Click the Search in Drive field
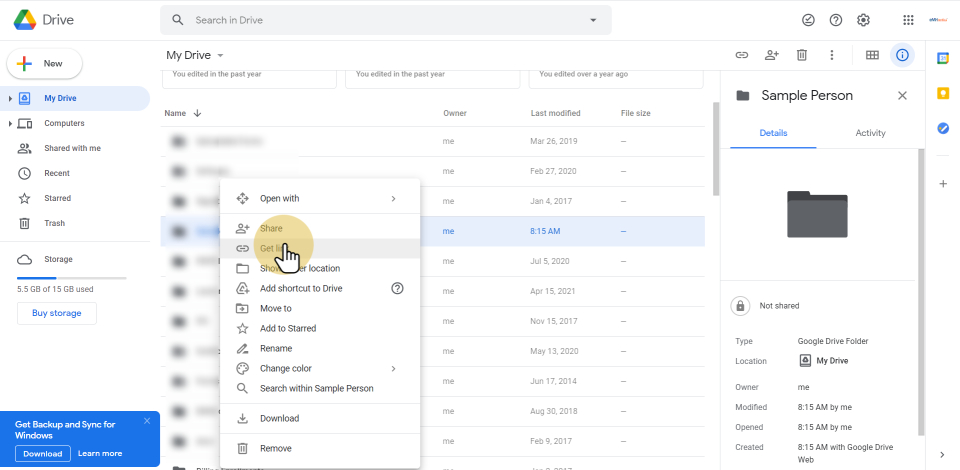Viewport: 960px width, 470px height. point(385,20)
